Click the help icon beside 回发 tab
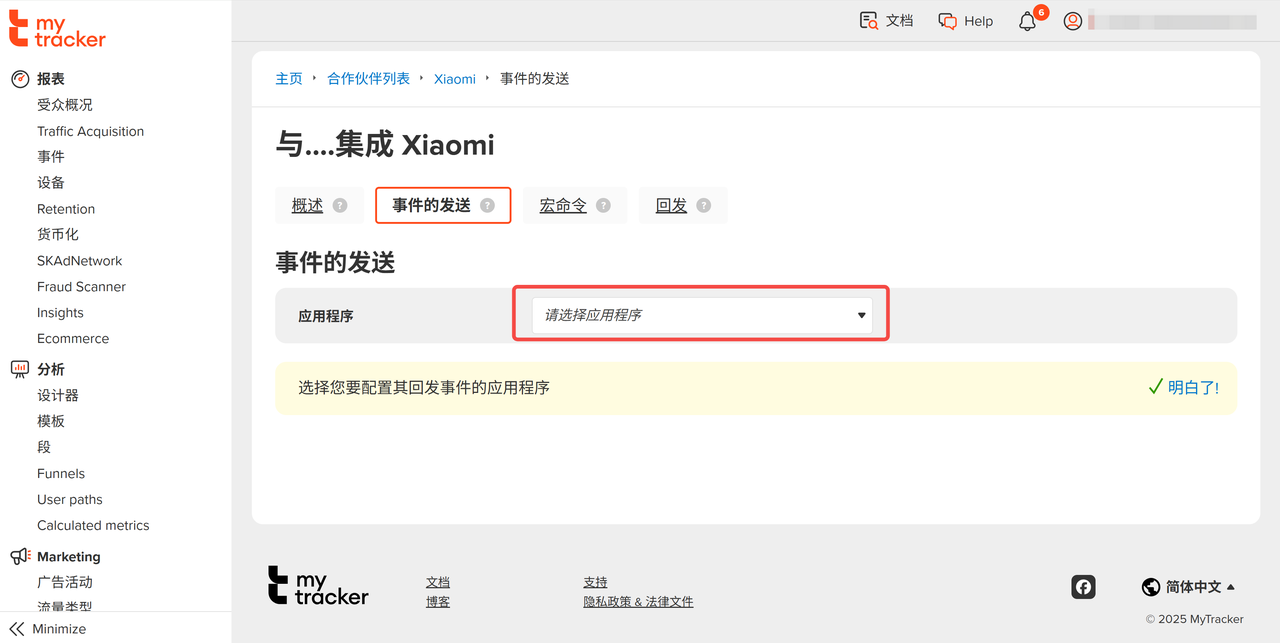The height and width of the screenshot is (643, 1280). pos(704,205)
